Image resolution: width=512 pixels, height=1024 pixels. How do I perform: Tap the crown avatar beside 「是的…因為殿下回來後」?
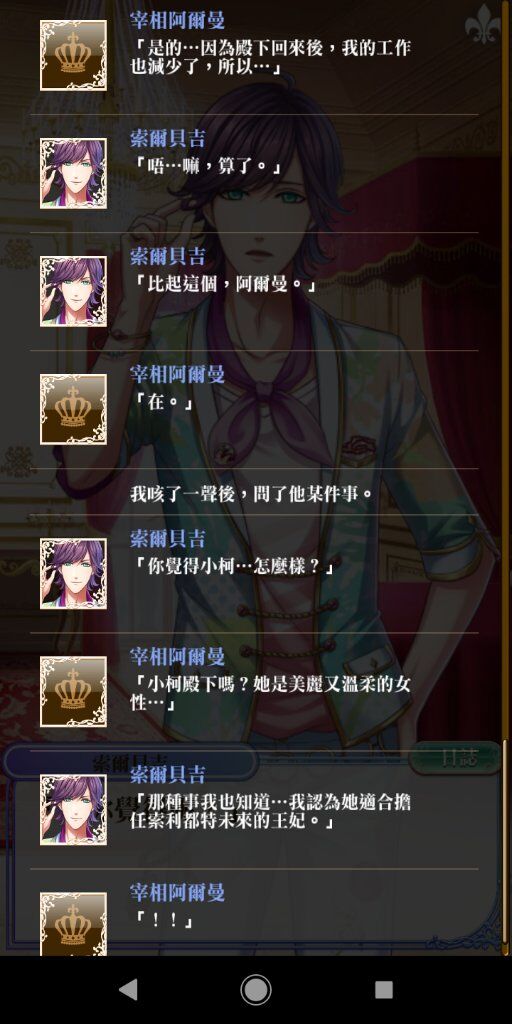click(x=73, y=56)
